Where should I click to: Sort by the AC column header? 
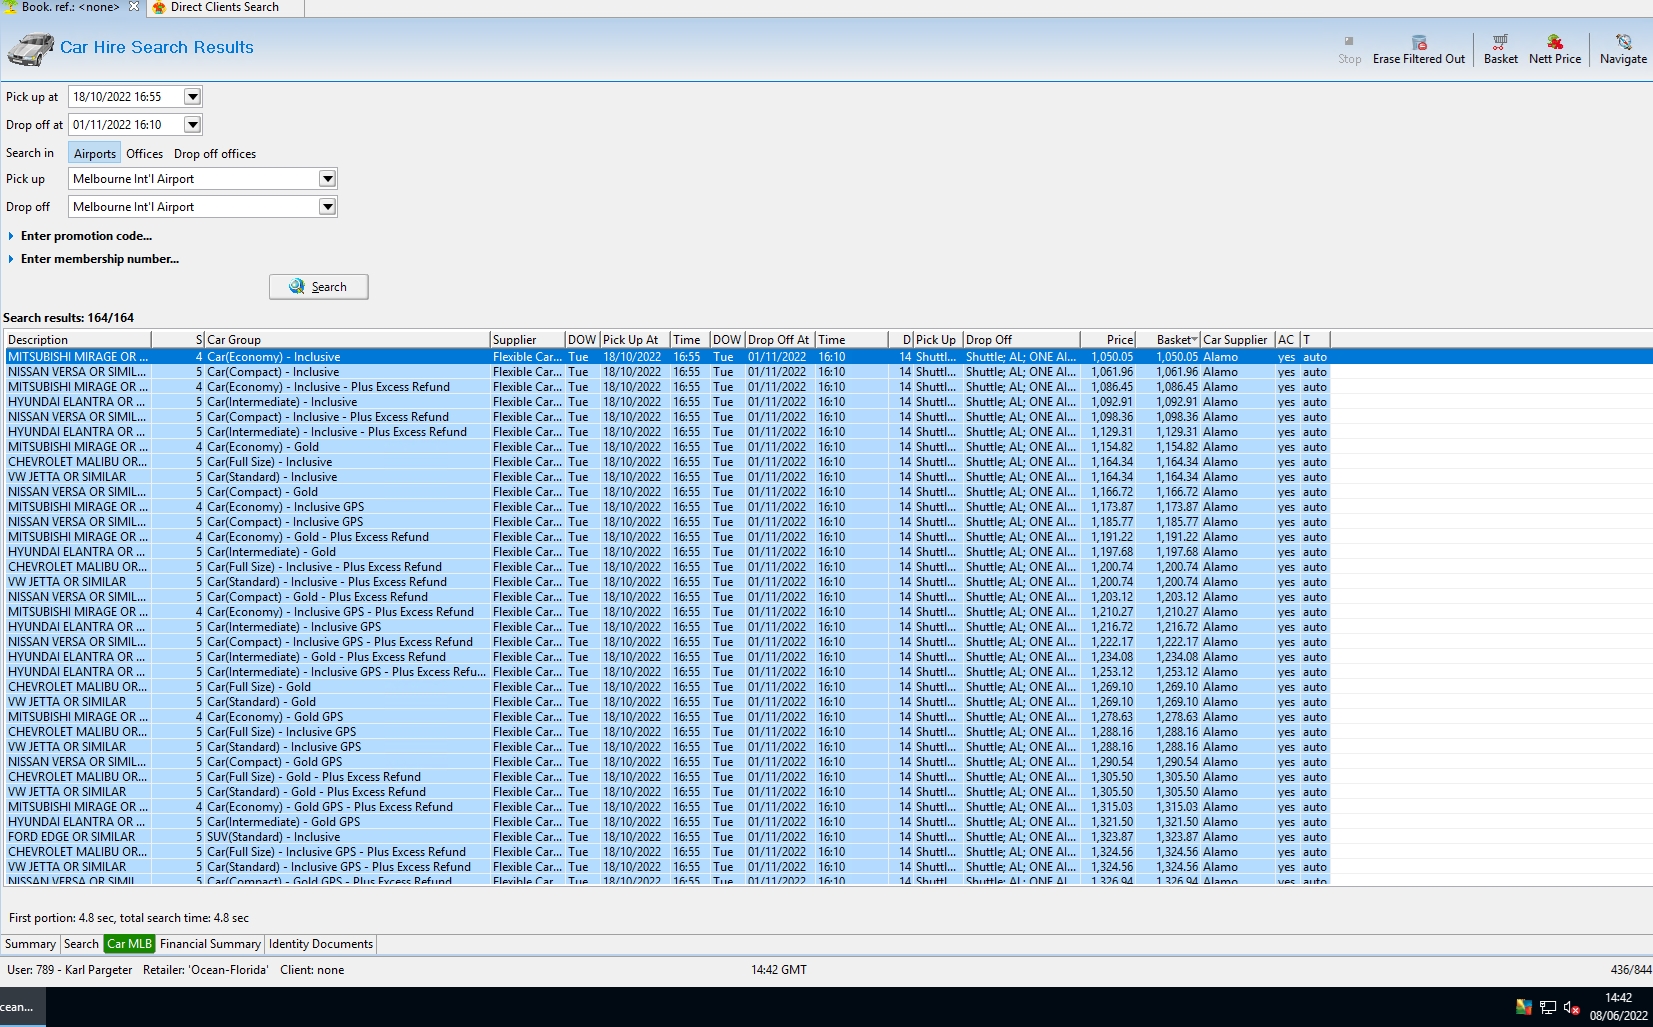click(1287, 340)
